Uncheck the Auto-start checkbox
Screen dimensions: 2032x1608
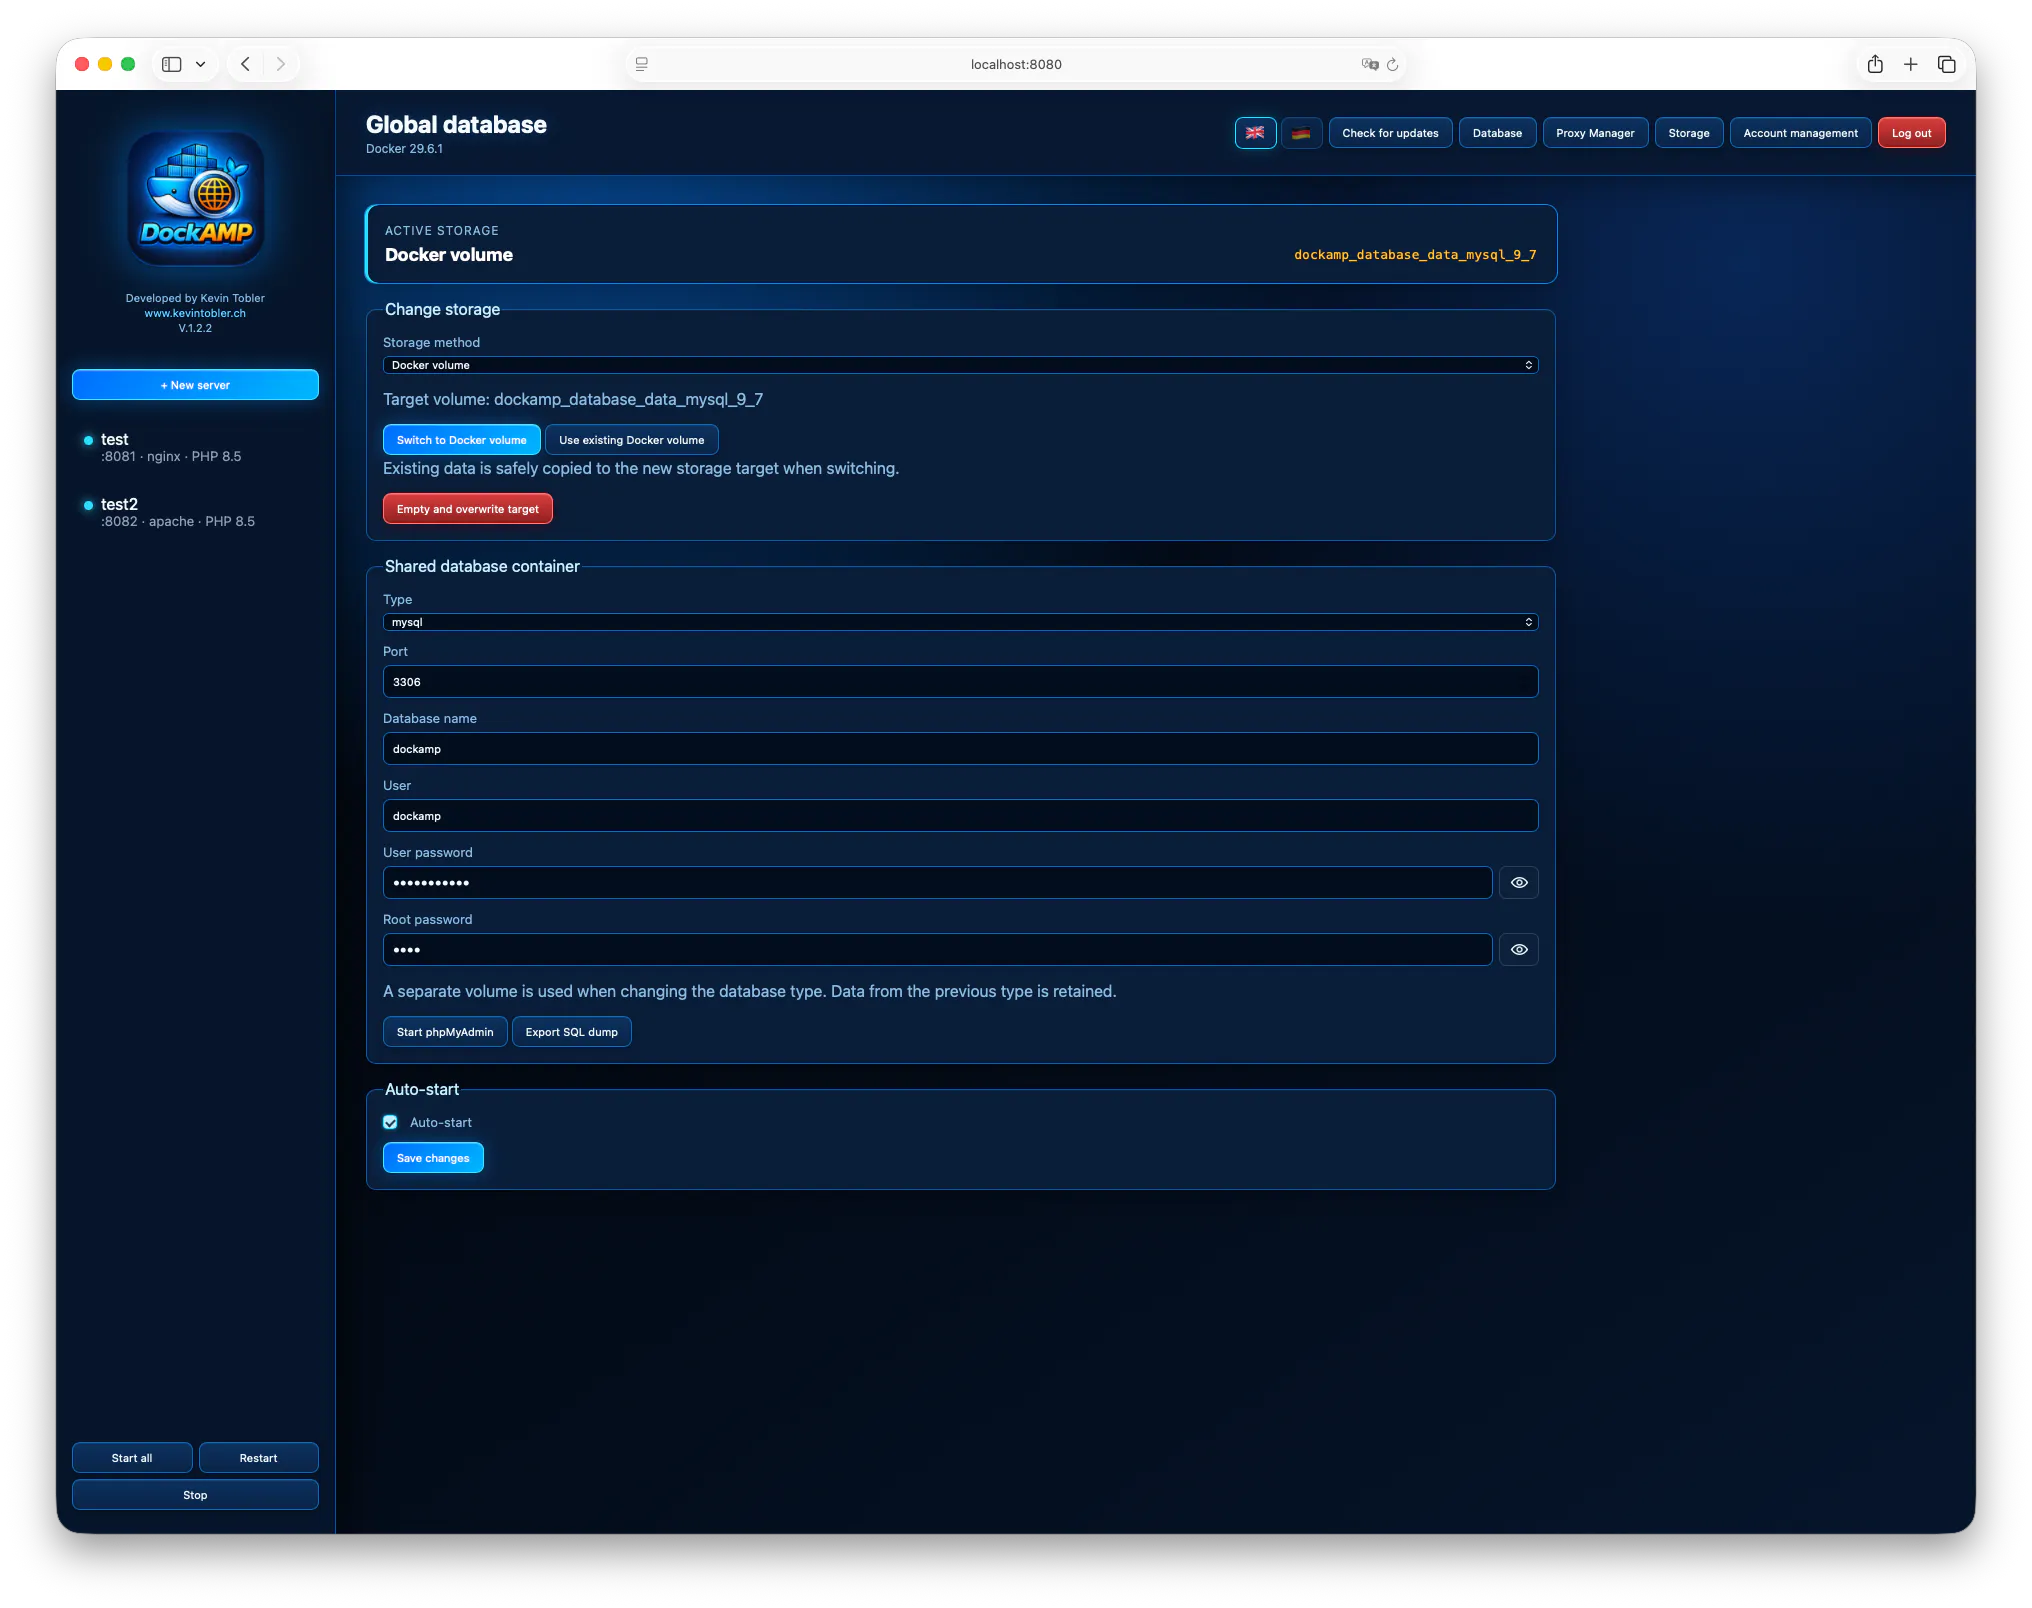click(390, 1122)
